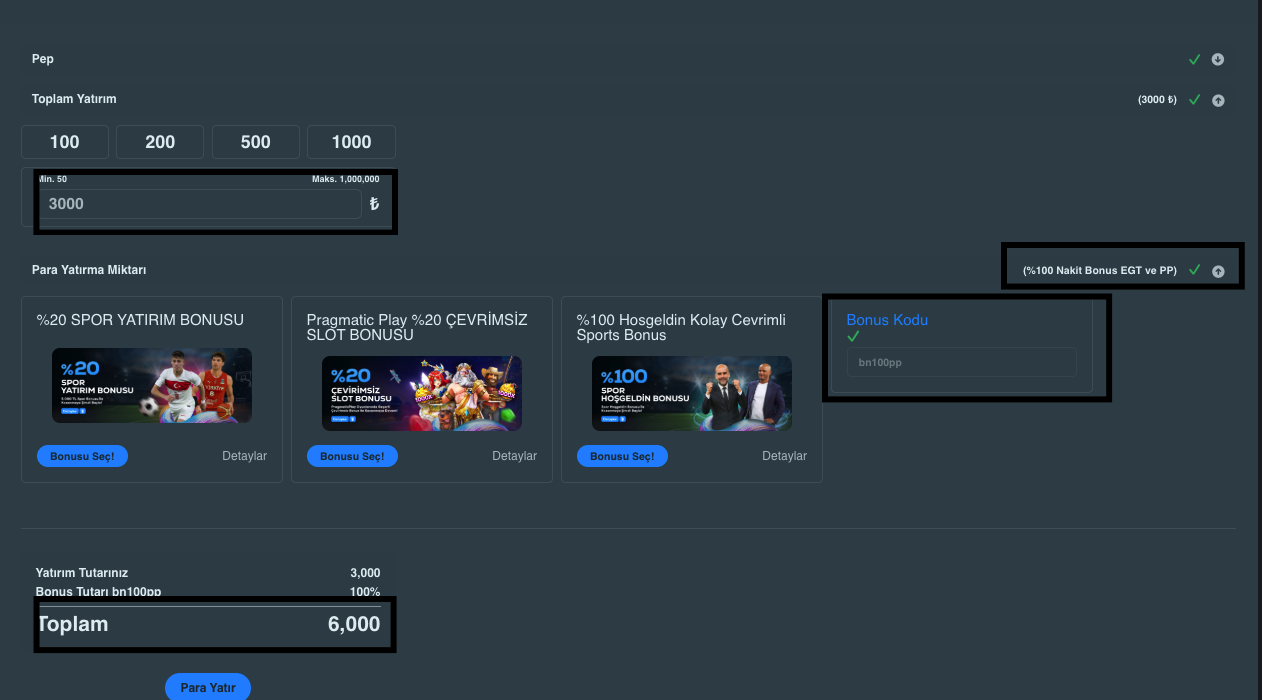Choose the 1000 quick amount
1262x700 pixels.
351,142
